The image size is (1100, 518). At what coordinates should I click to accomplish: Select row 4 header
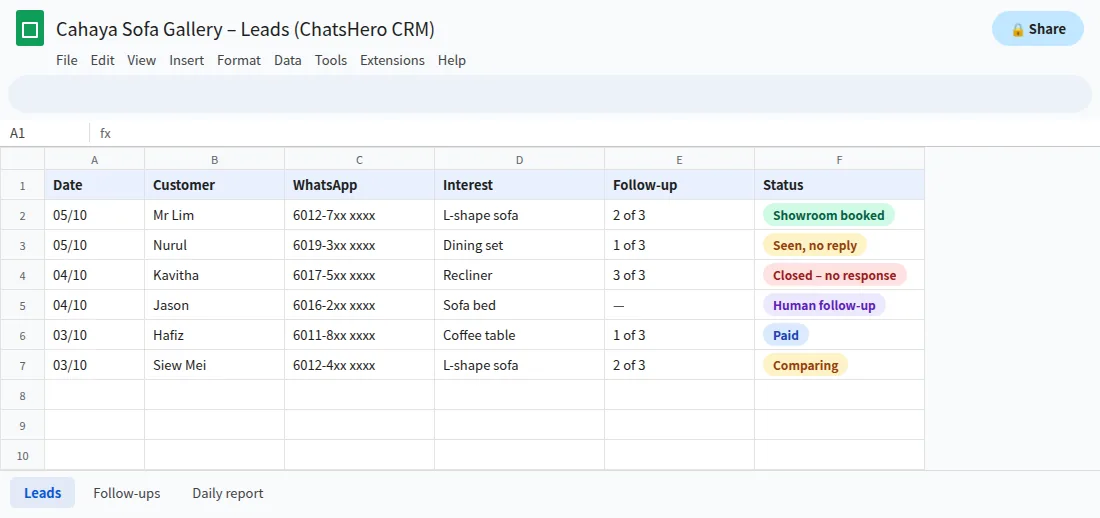pos(22,275)
